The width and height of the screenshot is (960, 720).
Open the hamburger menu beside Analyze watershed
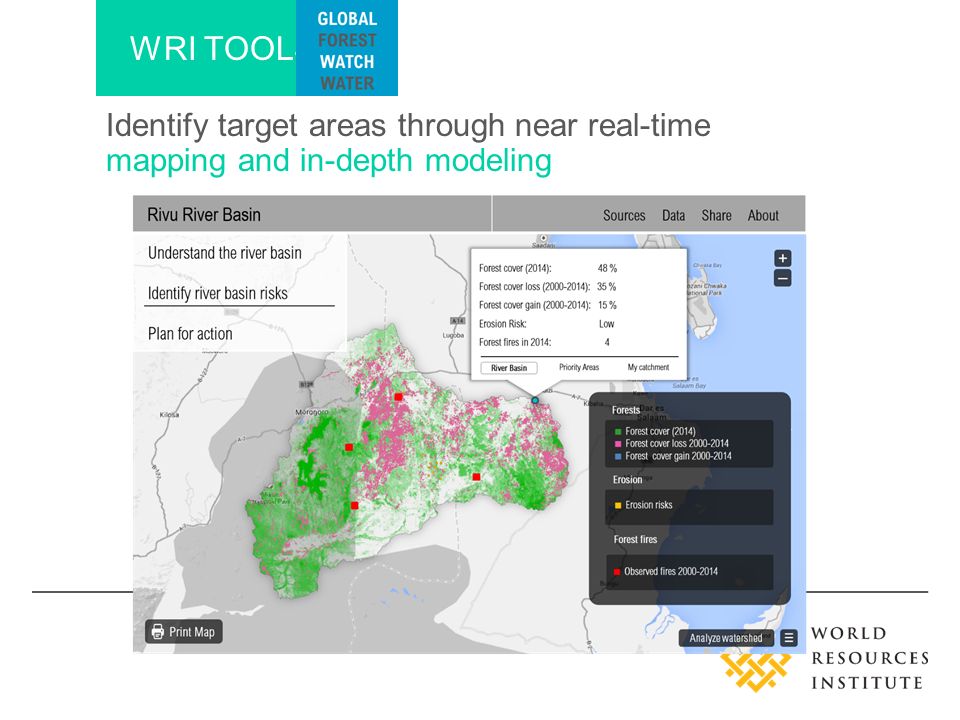[789, 638]
